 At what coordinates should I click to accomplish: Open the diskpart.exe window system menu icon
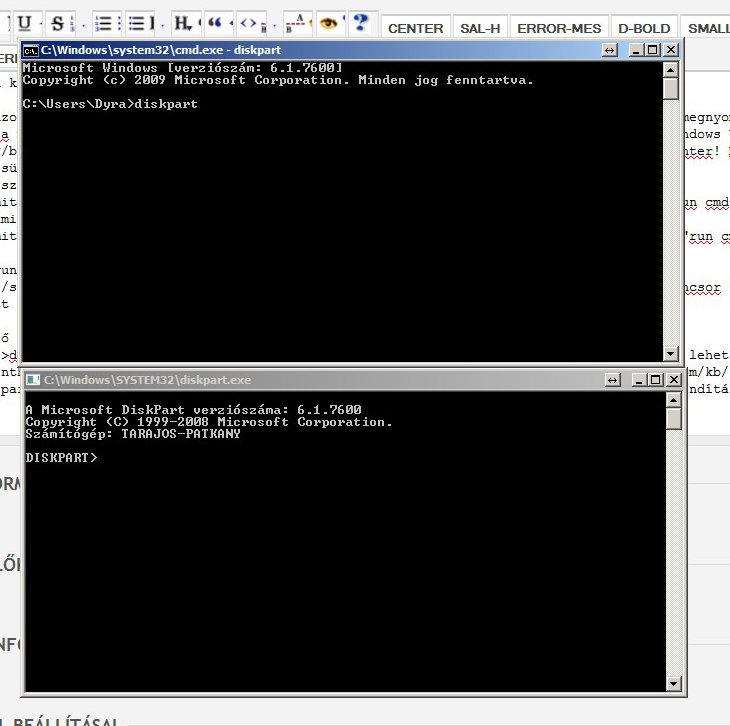coord(33,380)
